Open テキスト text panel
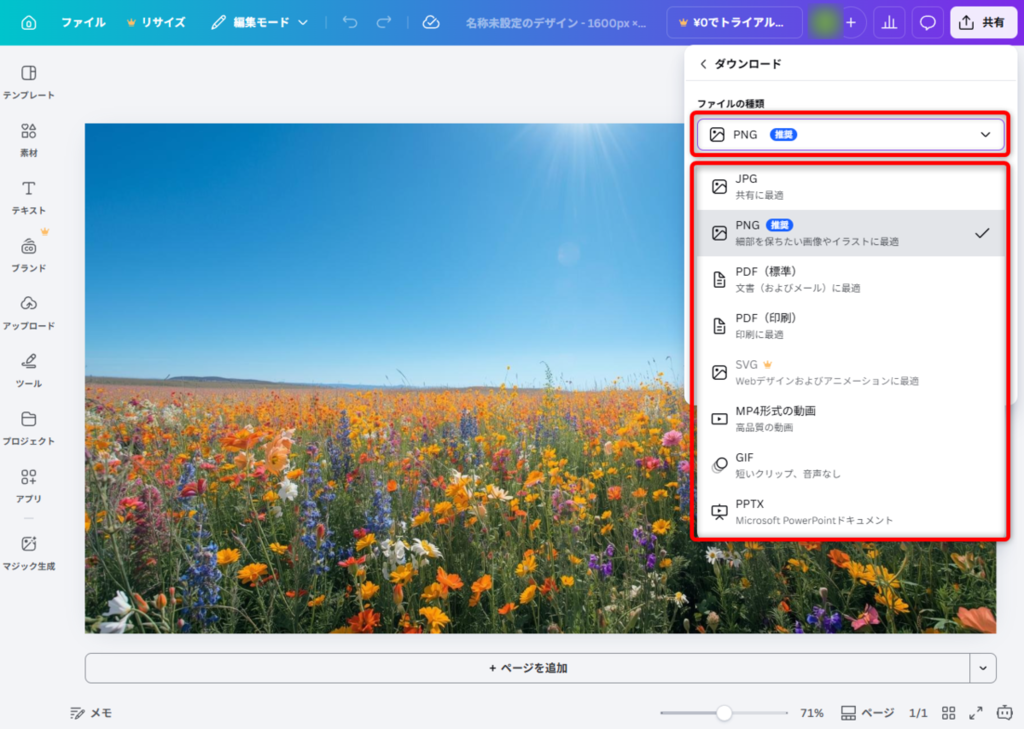The width and height of the screenshot is (1024, 729). click(29, 197)
